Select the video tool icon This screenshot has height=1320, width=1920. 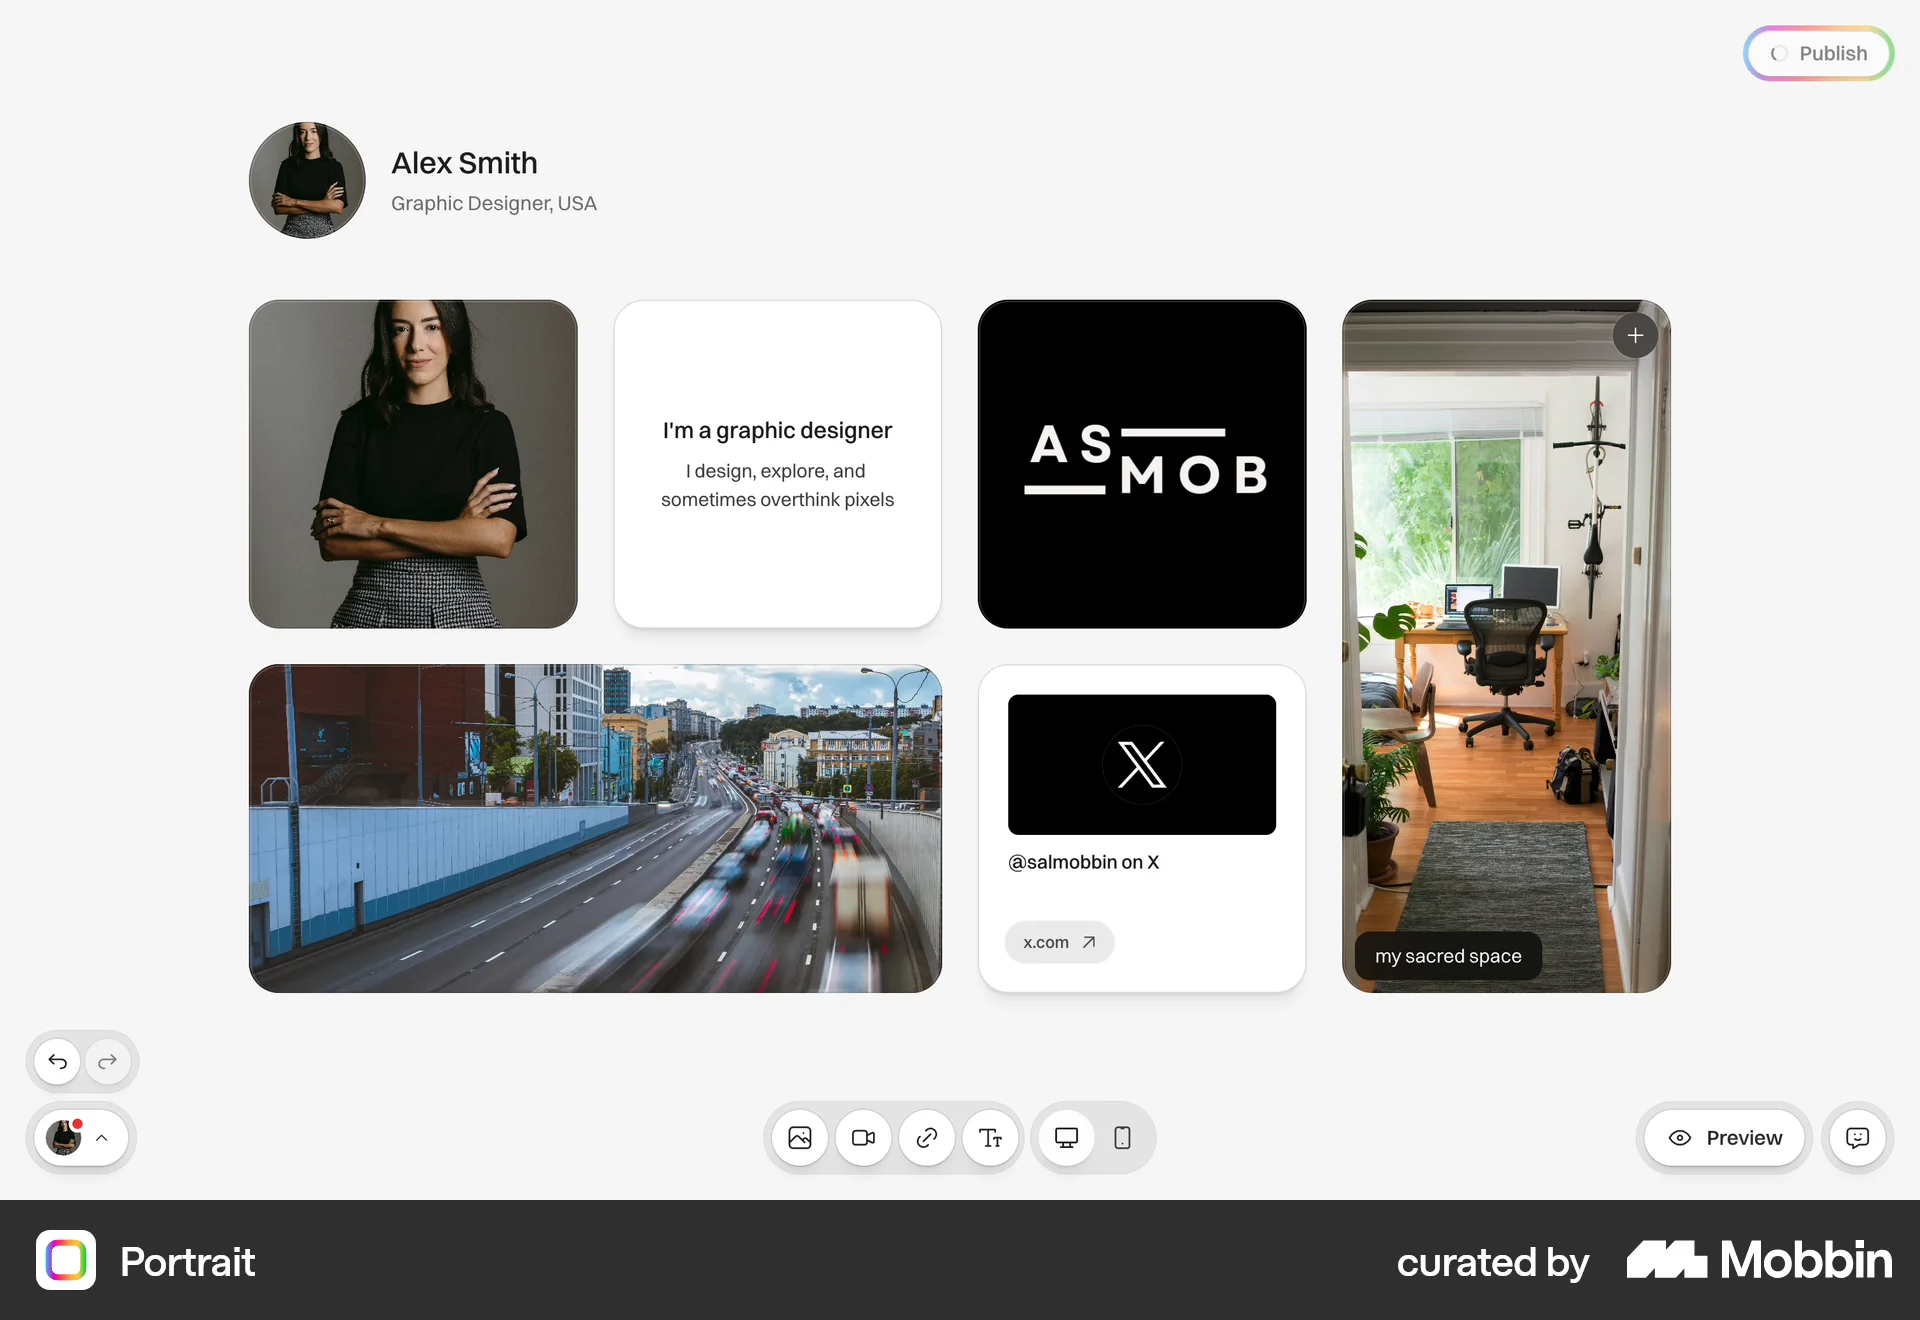(863, 1138)
